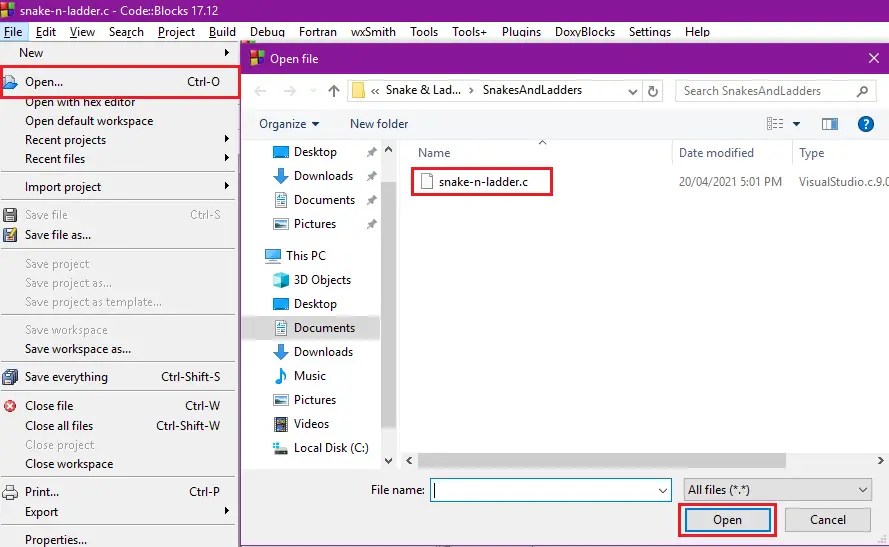Click the Save everything icon
The image size is (889, 547).
point(10,377)
